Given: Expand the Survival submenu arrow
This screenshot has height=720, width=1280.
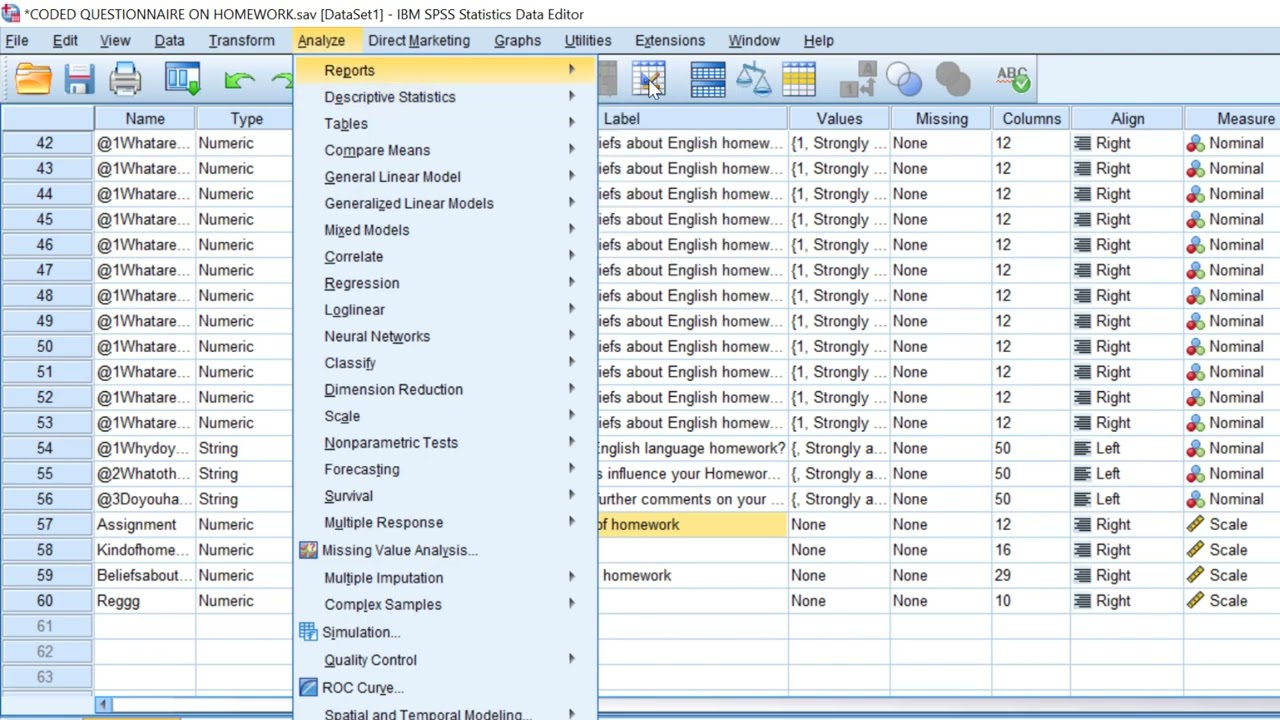Looking at the screenshot, I should tap(572, 496).
